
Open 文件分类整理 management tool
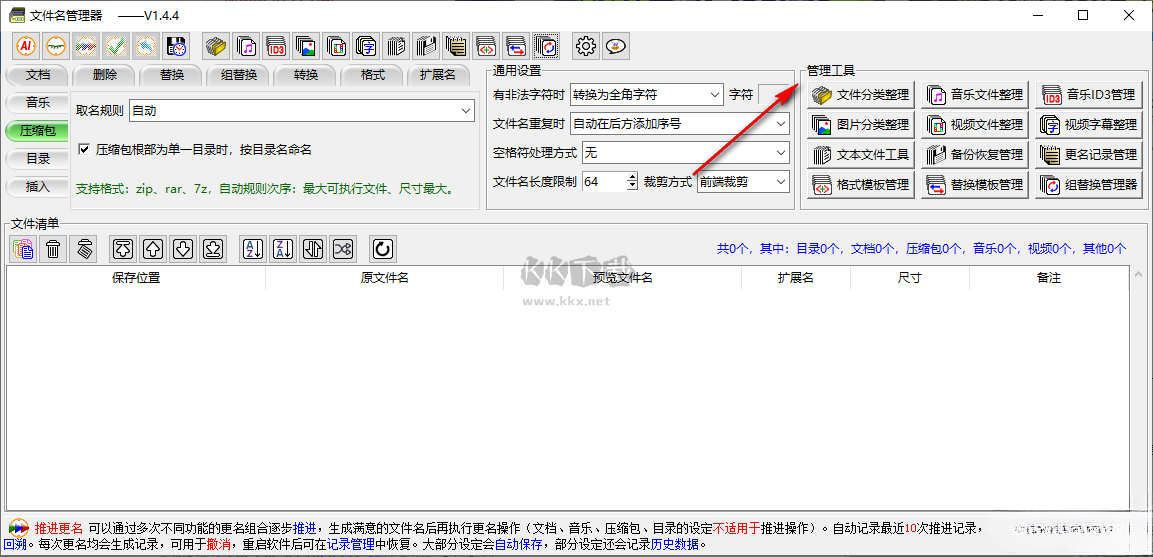coord(861,95)
